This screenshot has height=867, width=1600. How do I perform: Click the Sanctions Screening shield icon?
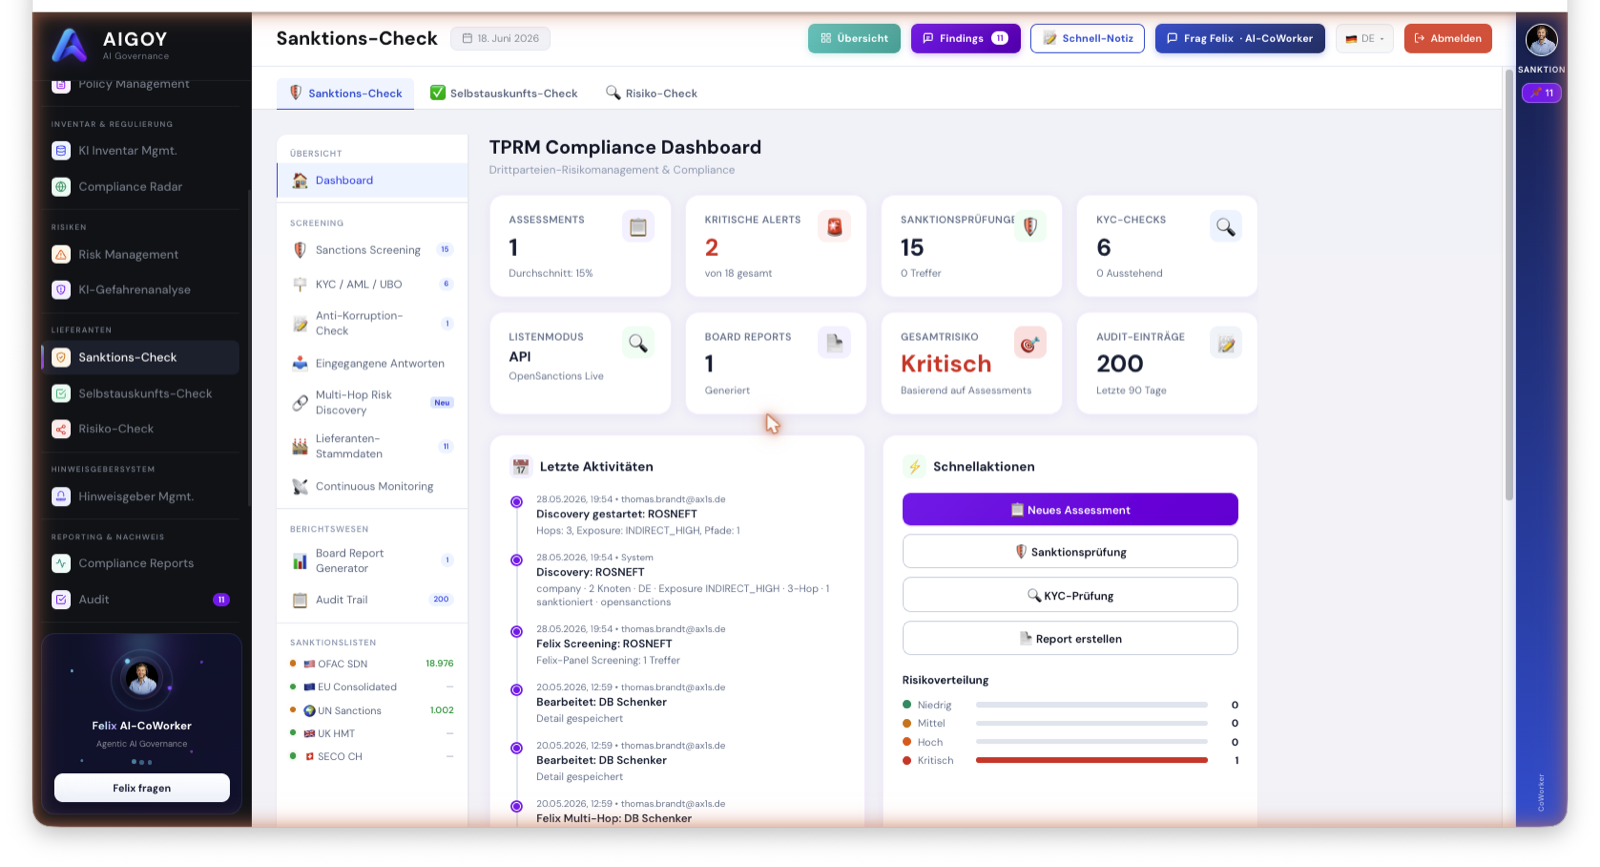(x=300, y=250)
